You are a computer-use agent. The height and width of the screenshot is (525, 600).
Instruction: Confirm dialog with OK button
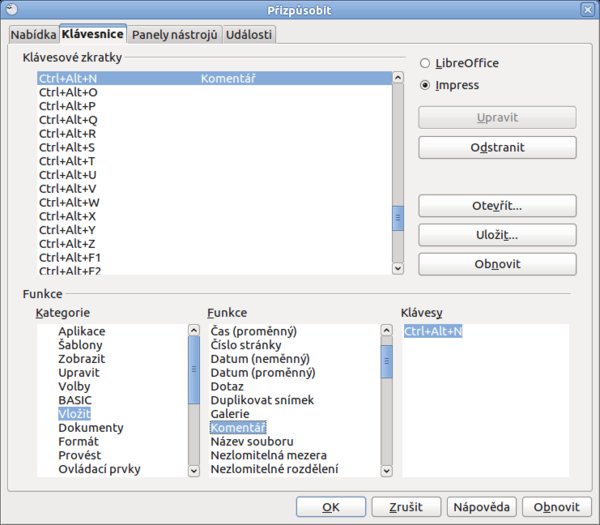[x=331, y=507]
